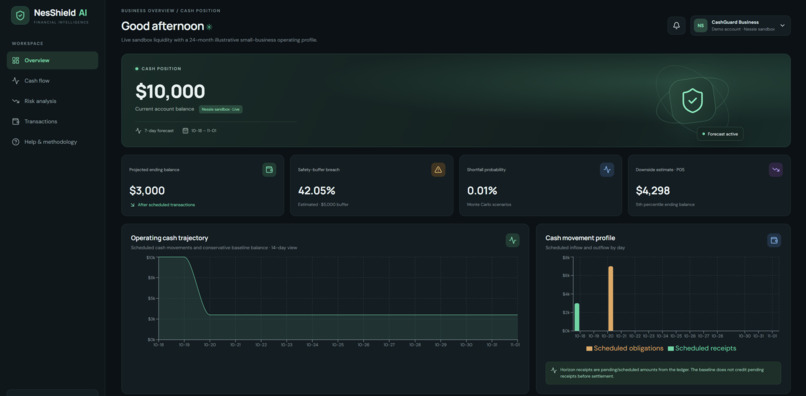The height and width of the screenshot is (396, 806).
Task: Expand the CashGuard Business account dropdown
Action: pos(782,25)
